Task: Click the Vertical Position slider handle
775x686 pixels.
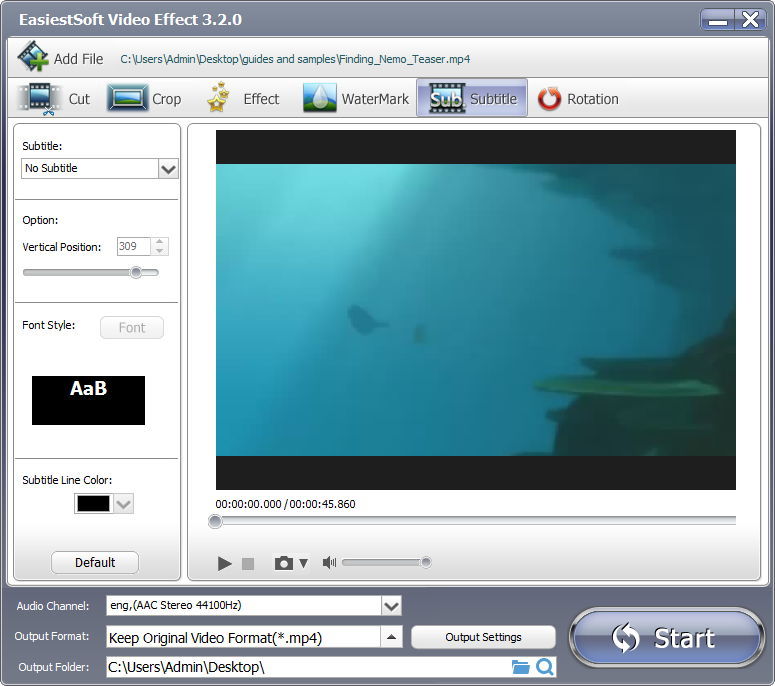Action: 136,272
